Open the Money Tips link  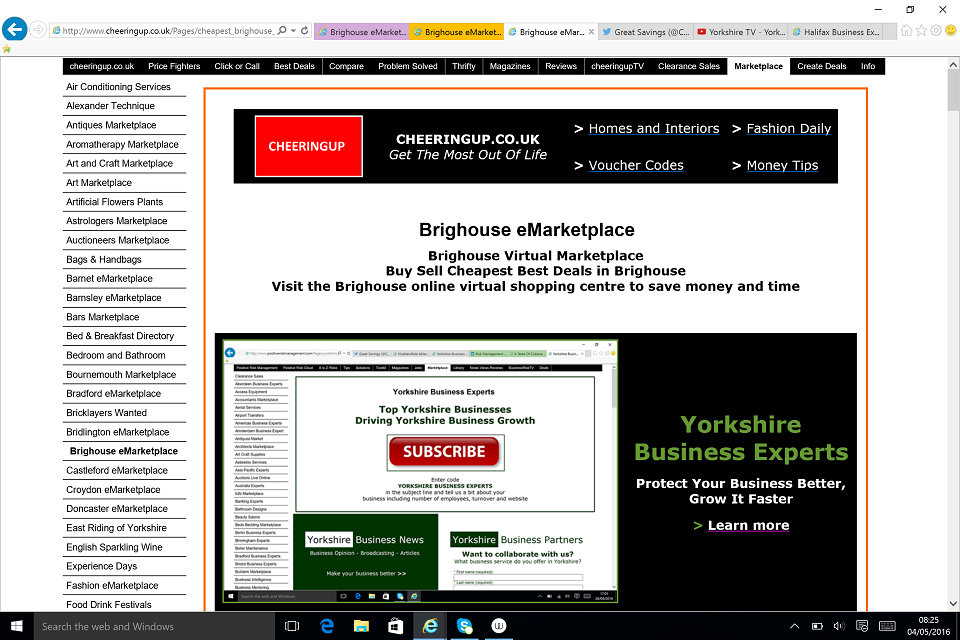click(782, 165)
